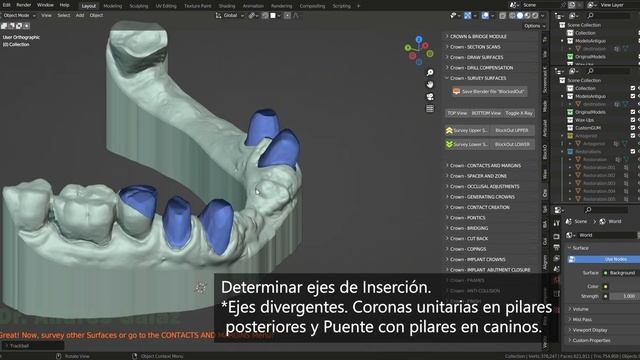Click Survey Lower S... button

(x=467, y=144)
